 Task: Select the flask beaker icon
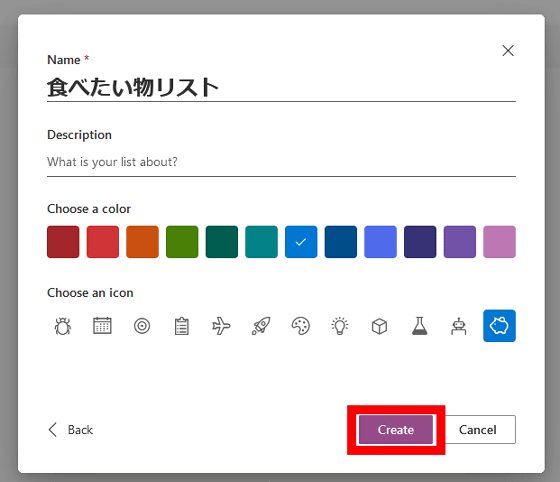(x=420, y=326)
